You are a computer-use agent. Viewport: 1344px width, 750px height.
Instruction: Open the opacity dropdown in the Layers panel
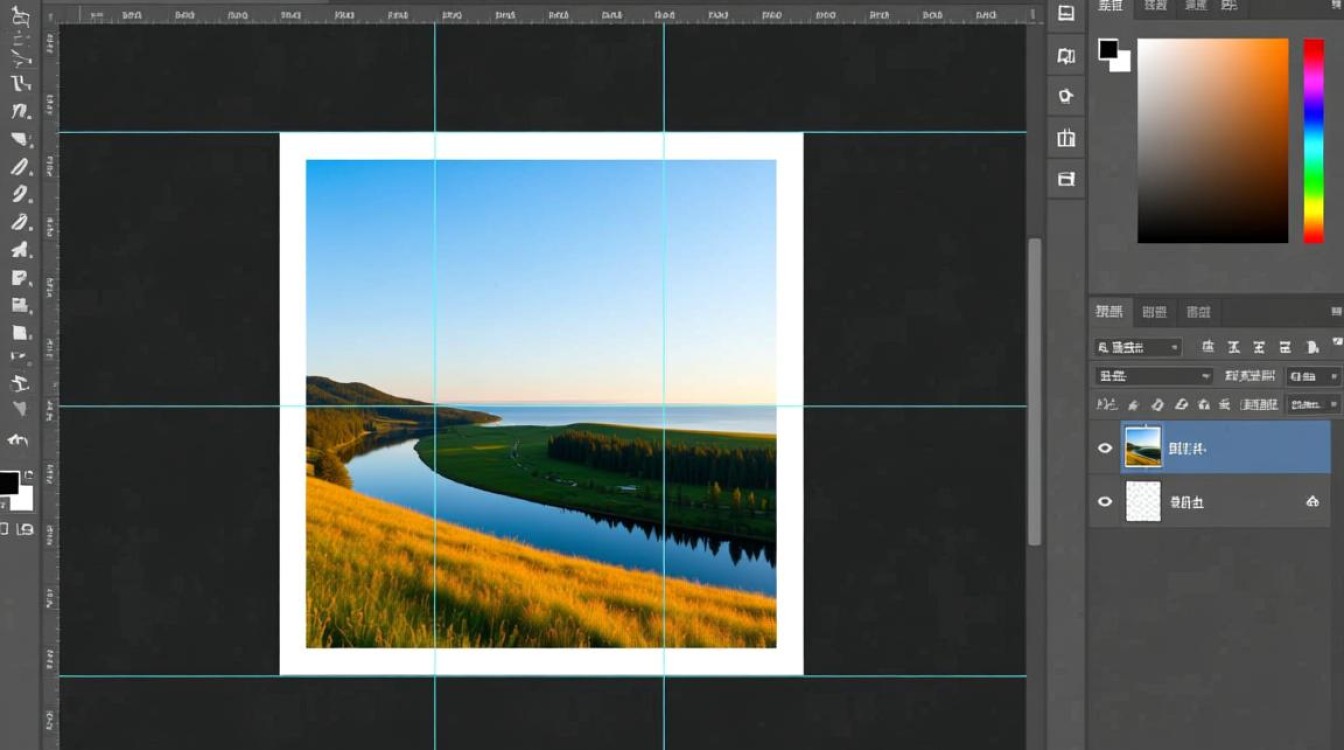[x=1314, y=376]
